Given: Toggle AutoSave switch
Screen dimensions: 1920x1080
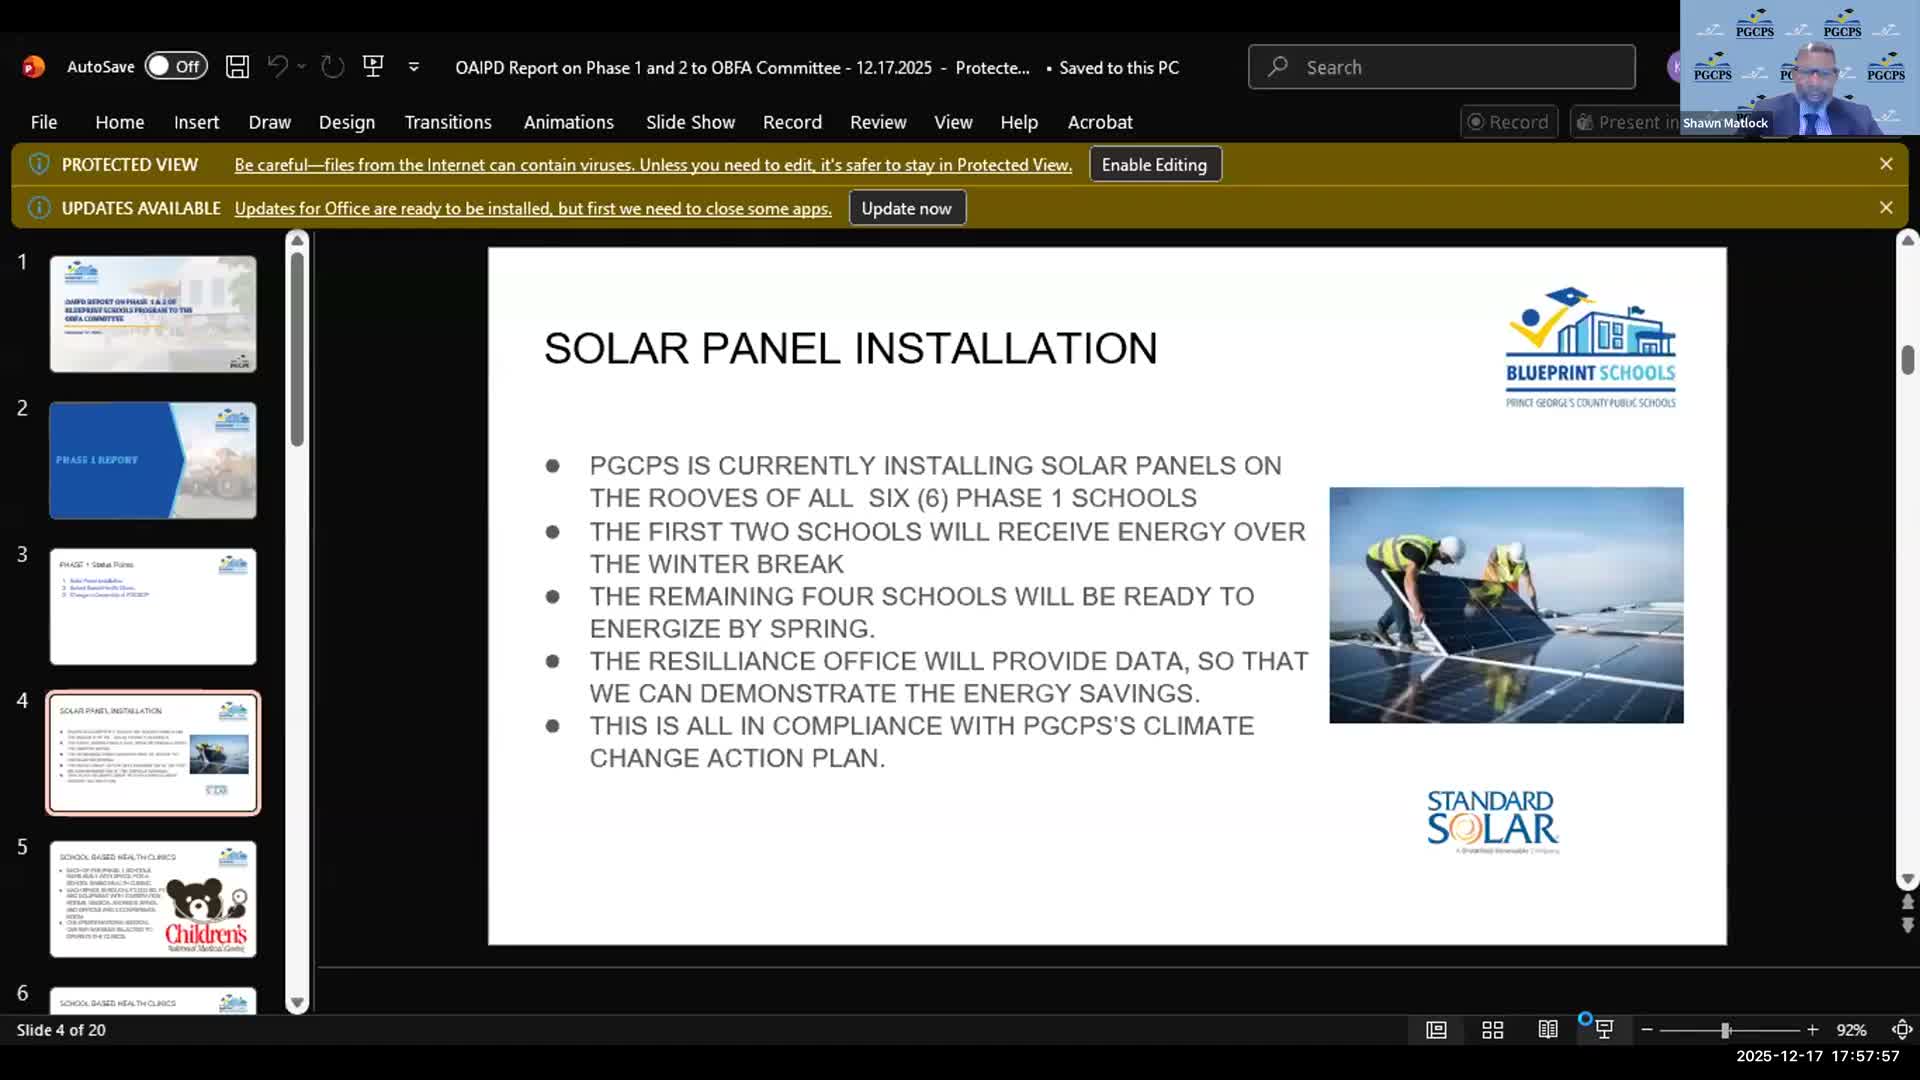Looking at the screenshot, I should (x=176, y=67).
